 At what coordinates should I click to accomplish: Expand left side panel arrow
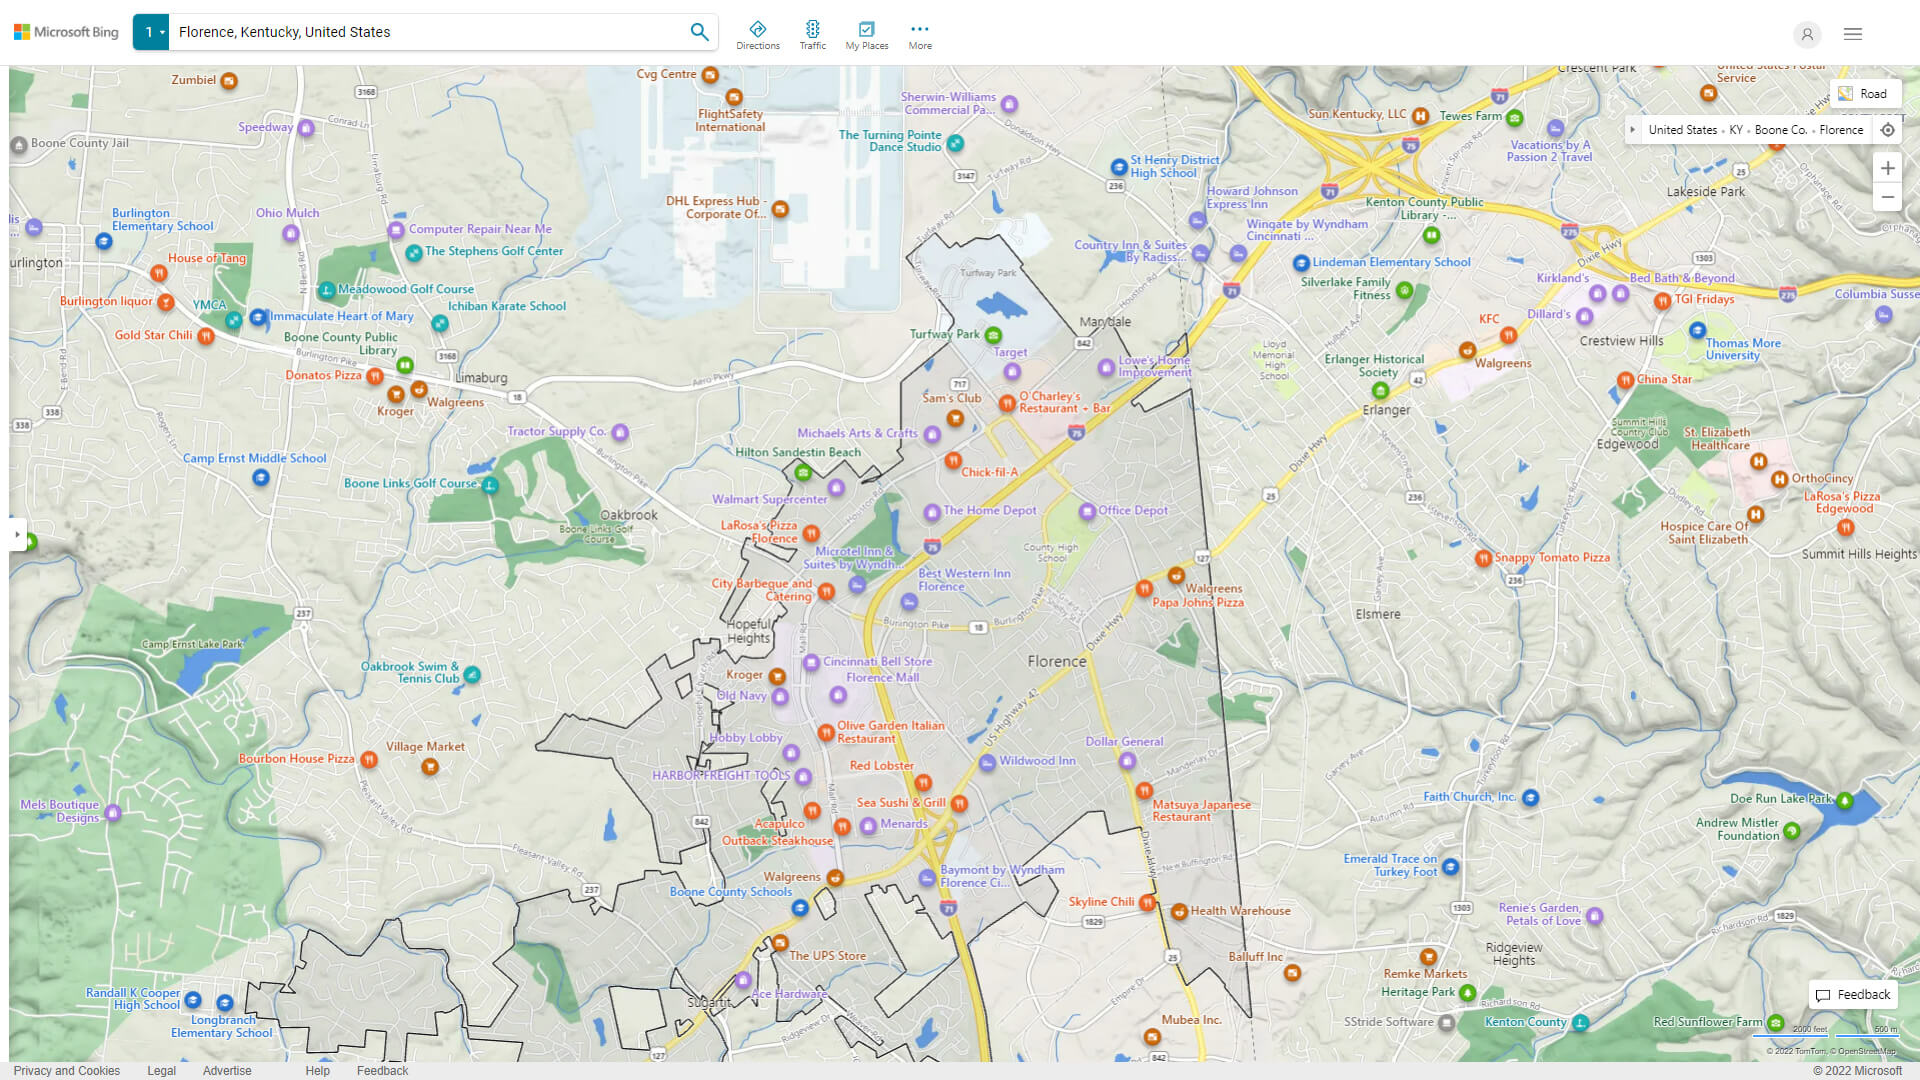17,534
